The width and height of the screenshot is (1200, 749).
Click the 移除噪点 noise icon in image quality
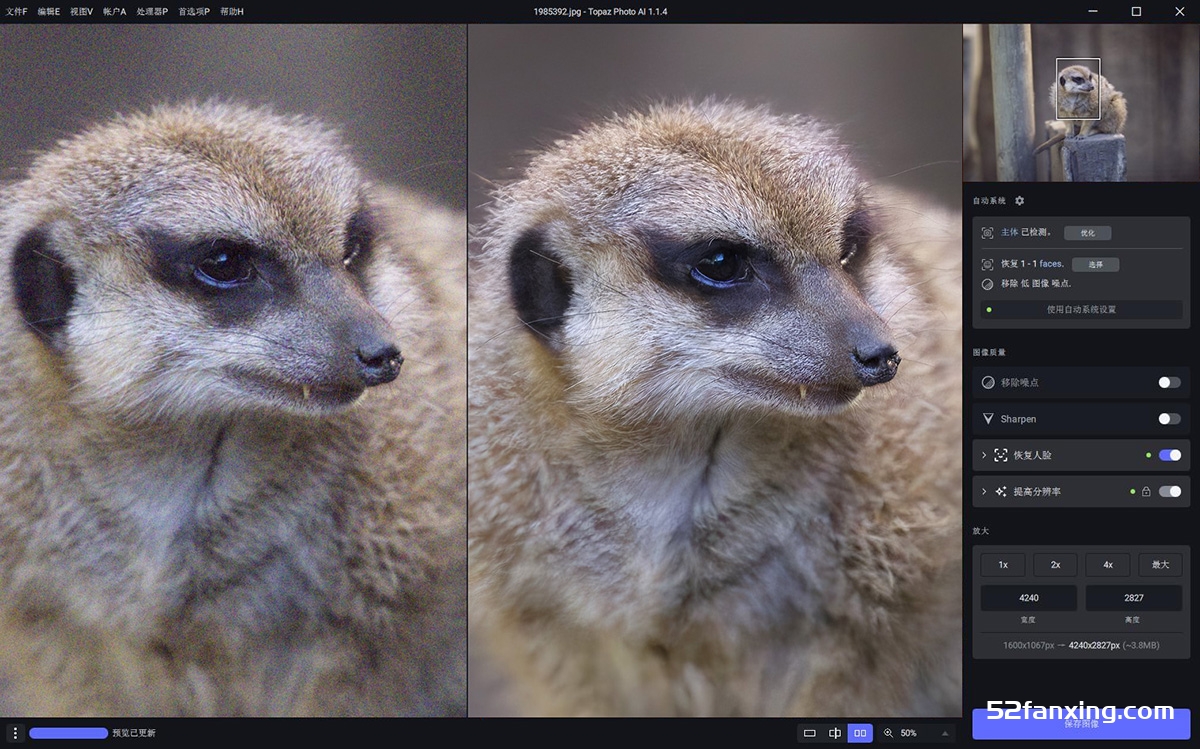click(988, 382)
